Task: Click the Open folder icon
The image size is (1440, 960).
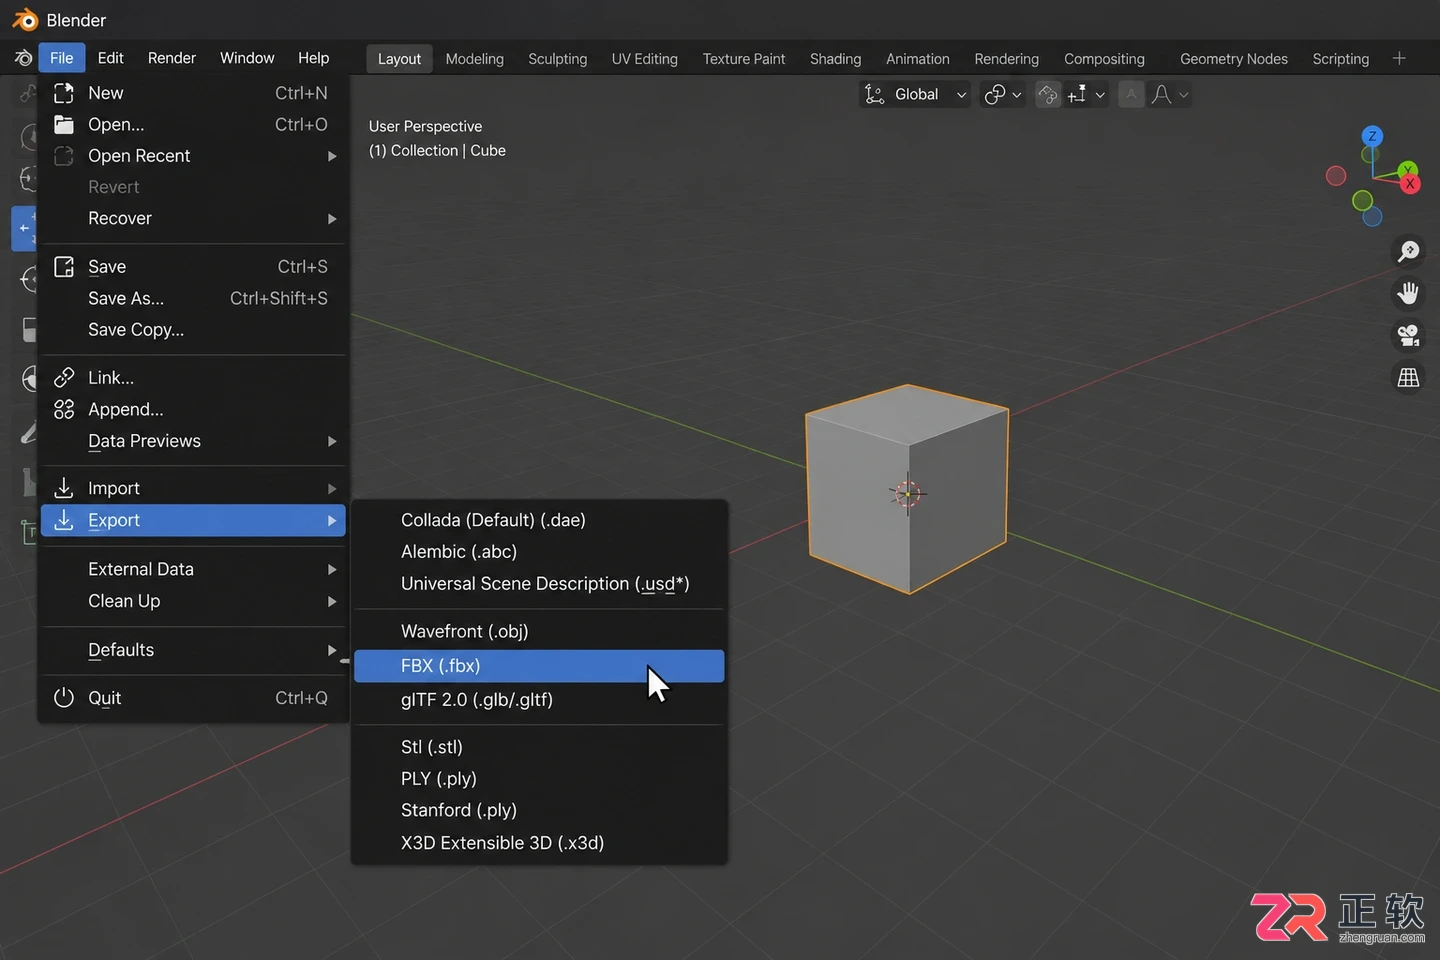Action: (64, 124)
